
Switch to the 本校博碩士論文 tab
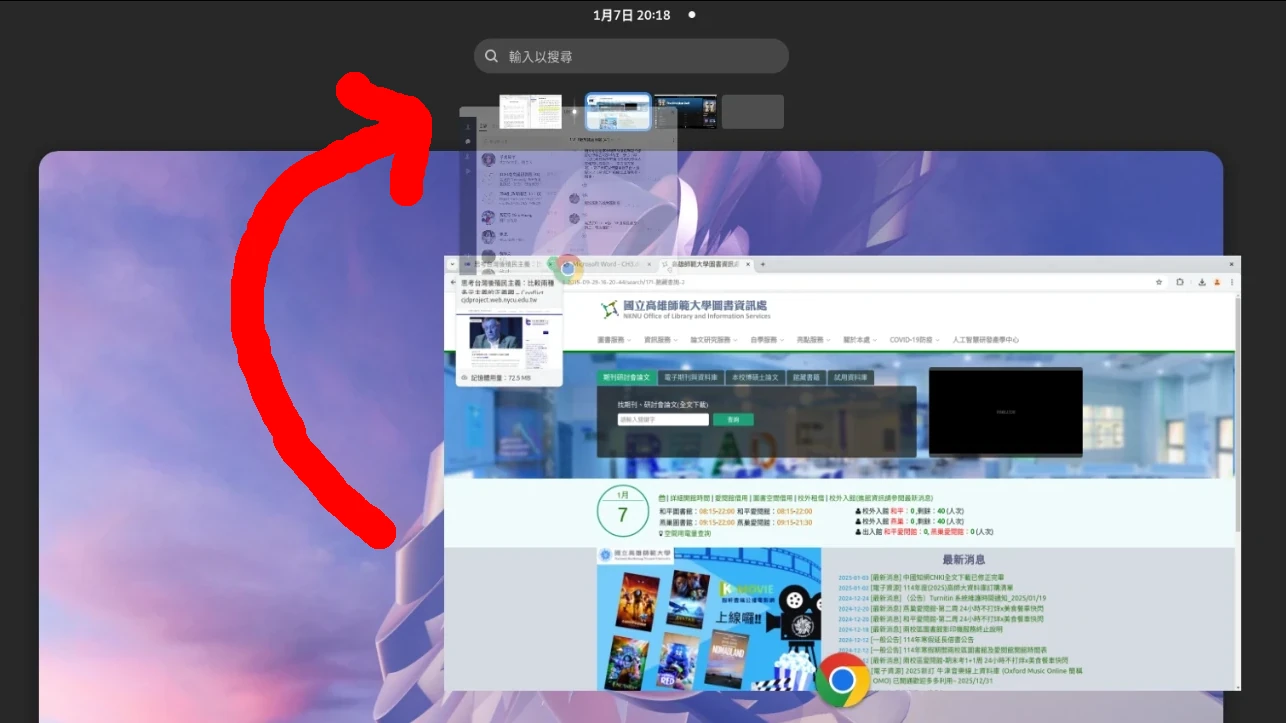coord(755,378)
